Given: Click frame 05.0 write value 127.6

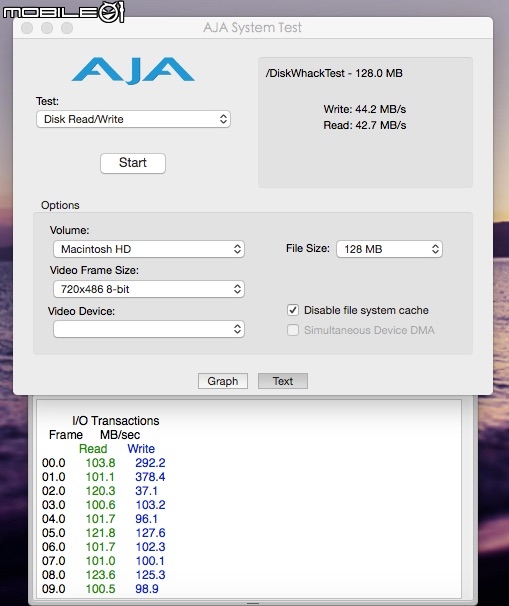Looking at the screenshot, I should 150,533.
